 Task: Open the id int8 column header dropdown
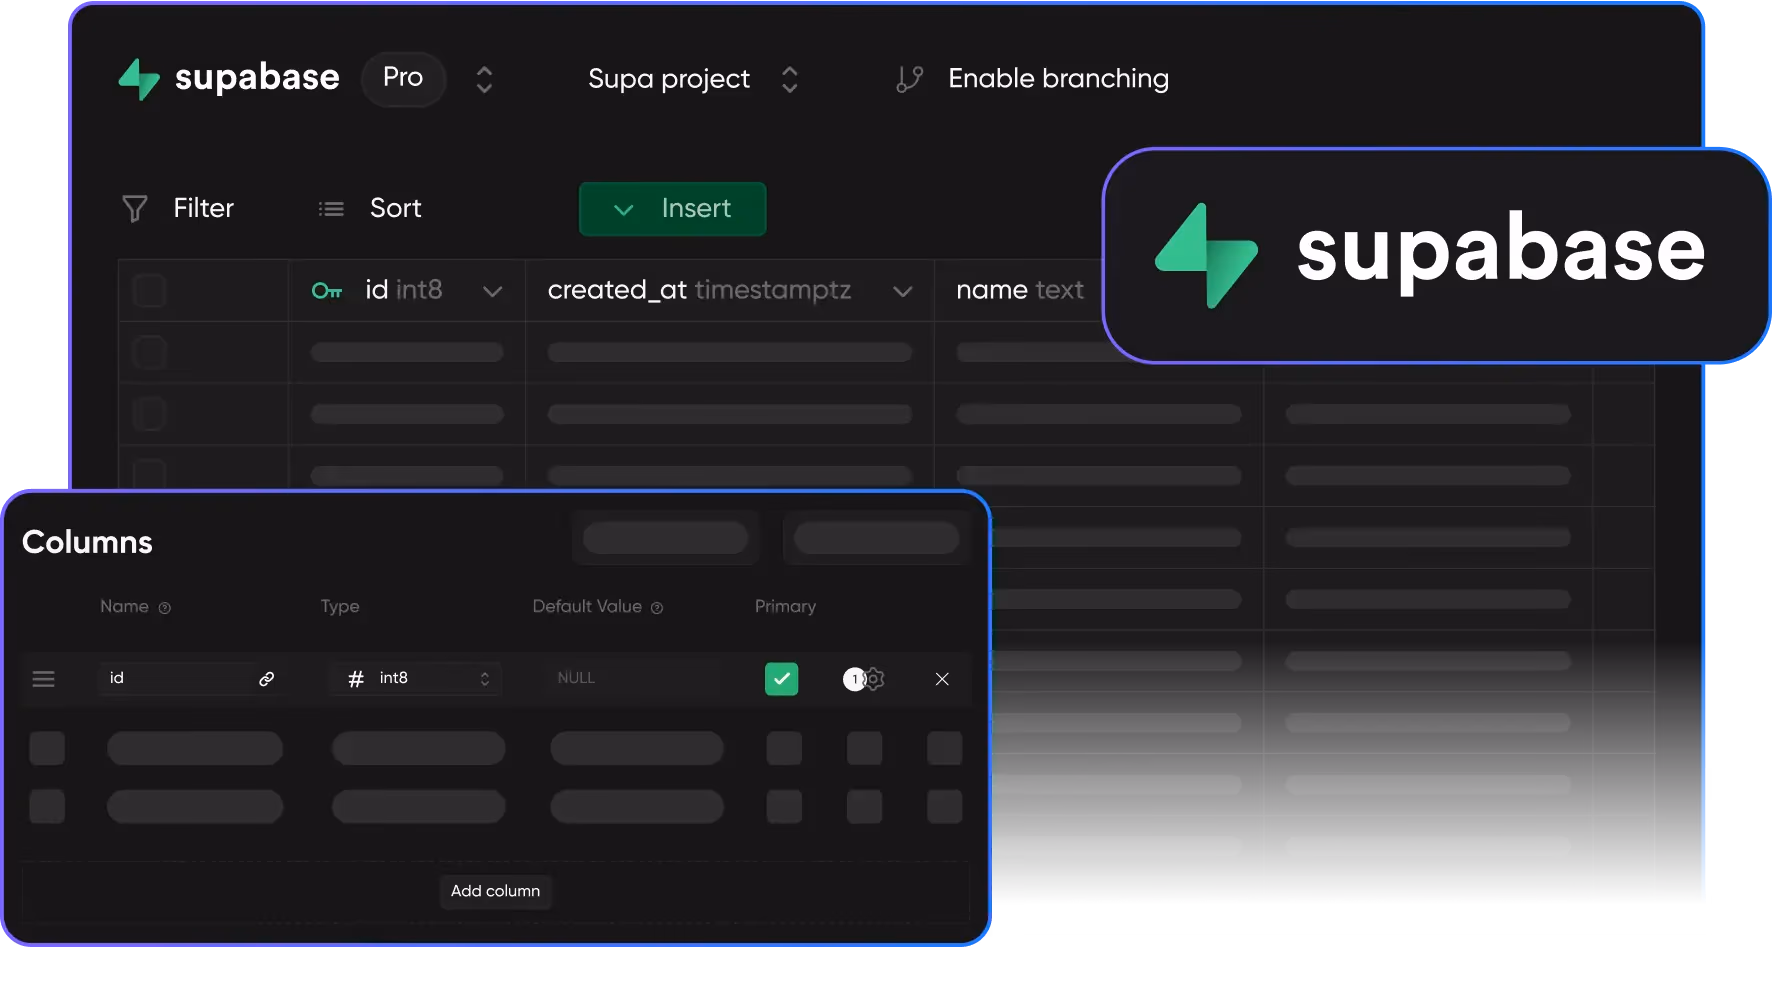click(x=492, y=292)
